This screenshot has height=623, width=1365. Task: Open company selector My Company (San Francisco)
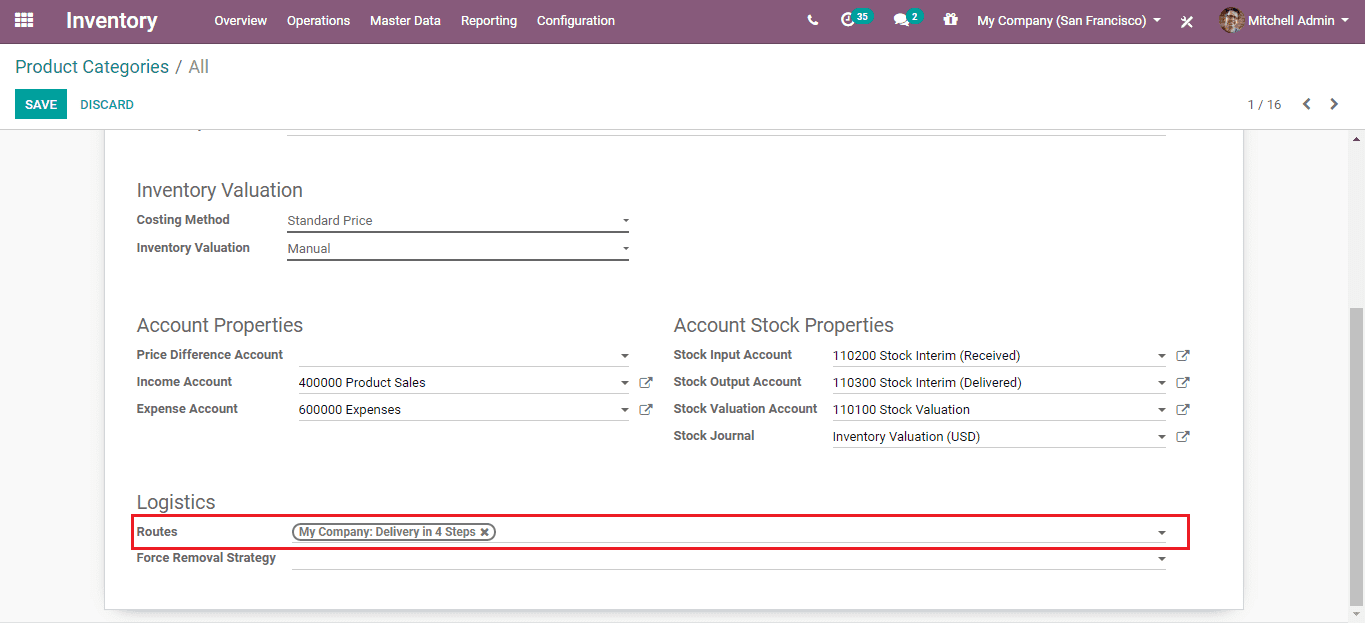pyautogui.click(x=1069, y=20)
